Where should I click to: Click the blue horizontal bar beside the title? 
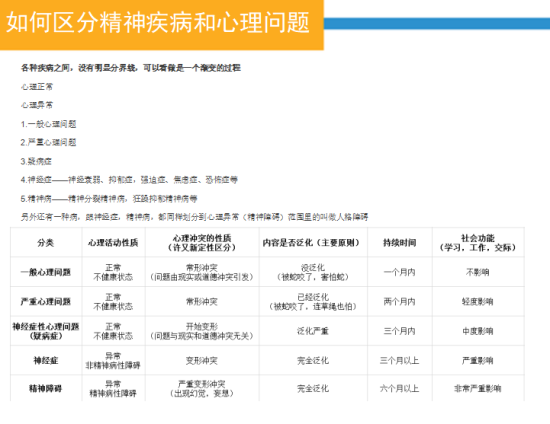coord(437,23)
